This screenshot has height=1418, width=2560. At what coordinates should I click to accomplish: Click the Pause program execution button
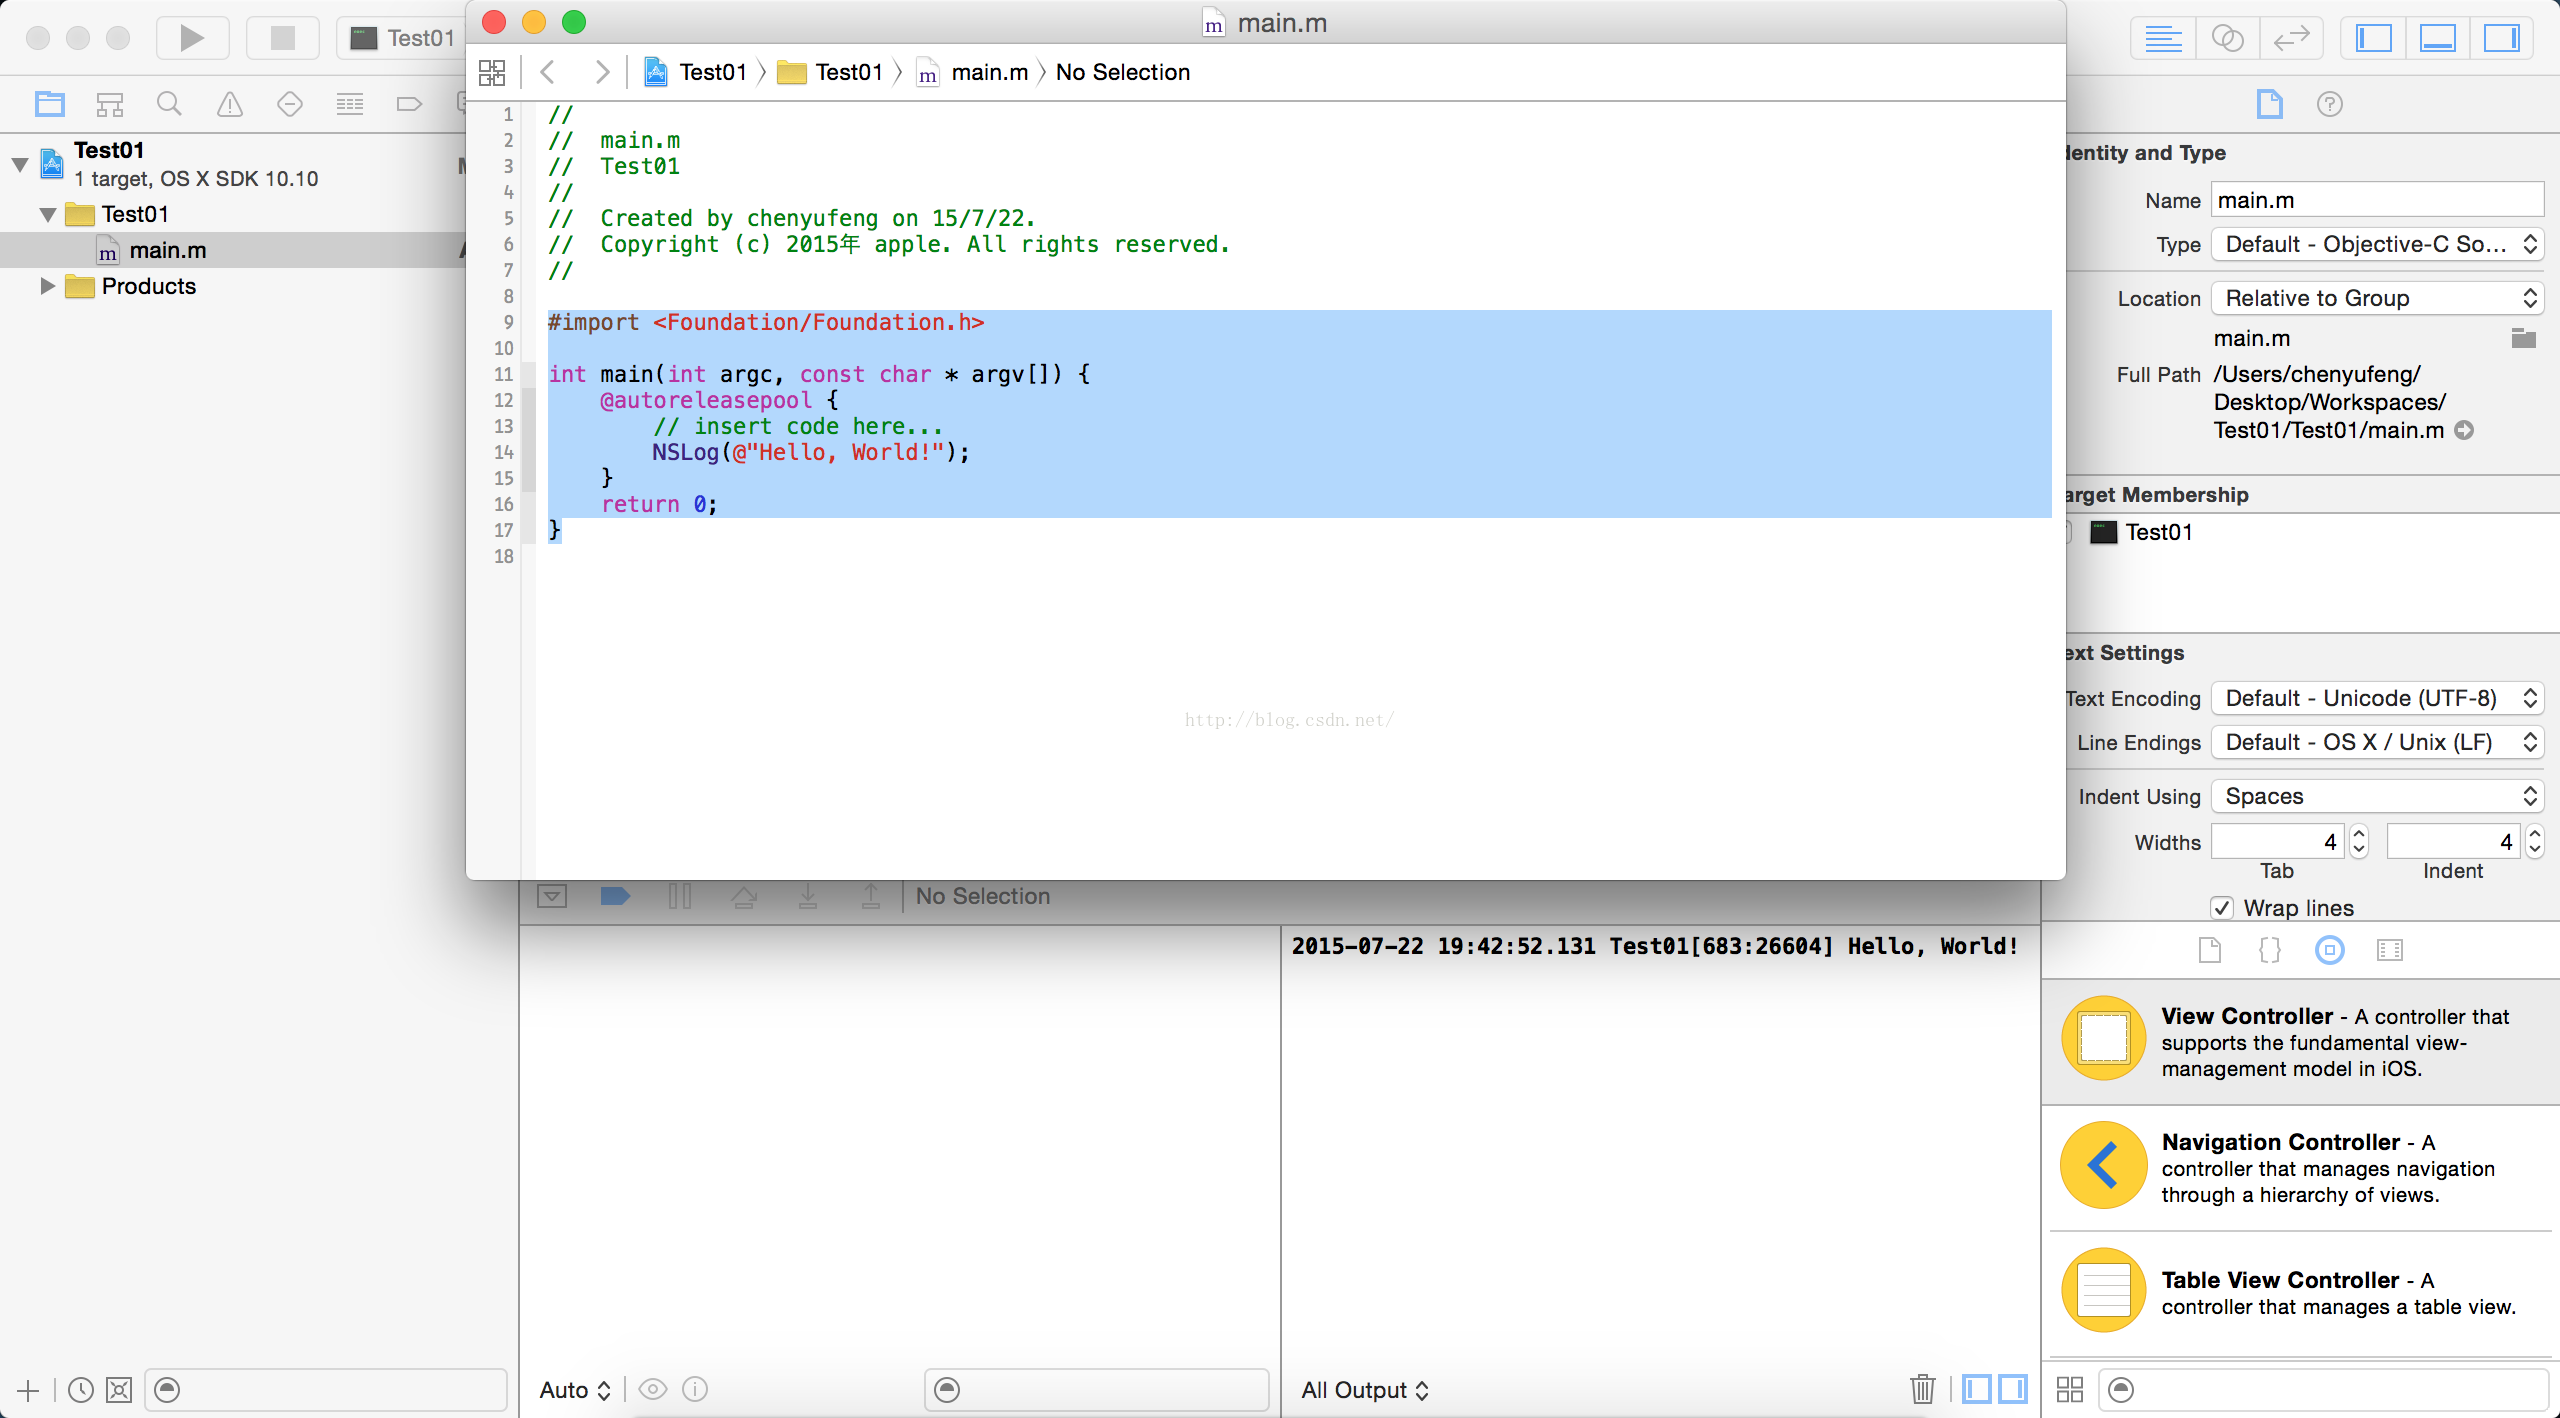coord(680,896)
